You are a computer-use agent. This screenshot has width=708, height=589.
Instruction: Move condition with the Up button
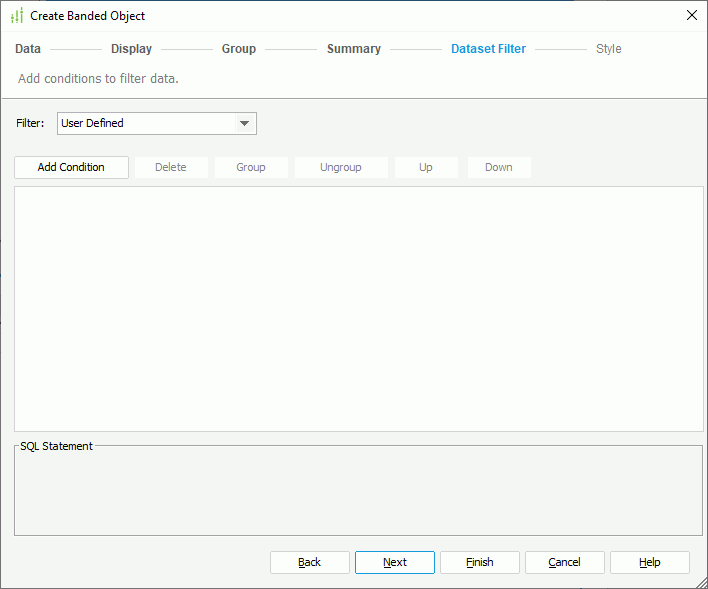pyautogui.click(x=426, y=167)
